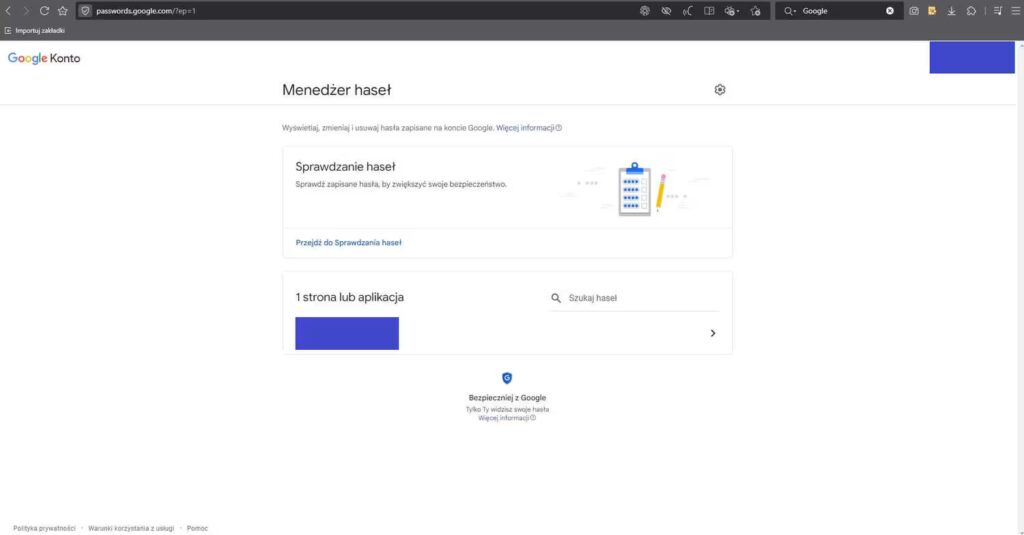Open Importuj zakładki bookmark item
Image resolution: width=1024 pixels, height=535 pixels.
click(35, 31)
